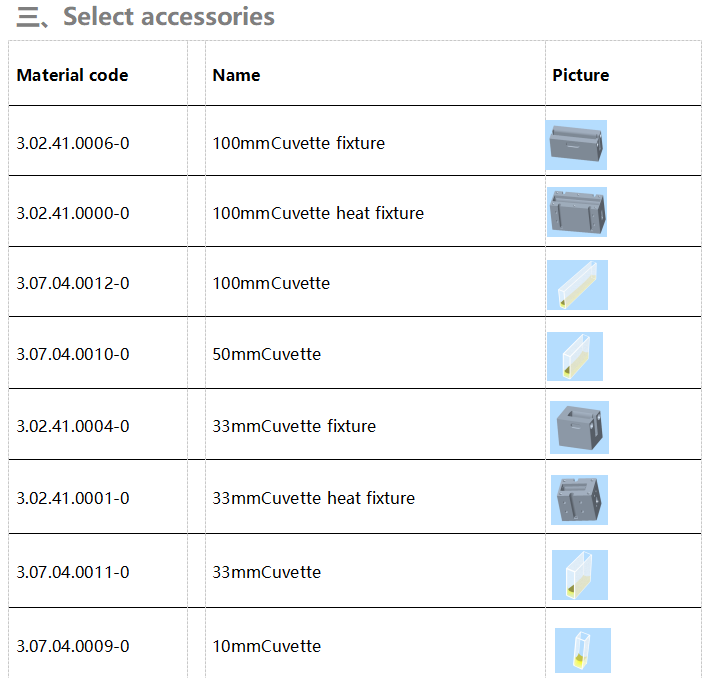Click material code 3.07.04.0009-0
708x678 pixels.
(73, 646)
